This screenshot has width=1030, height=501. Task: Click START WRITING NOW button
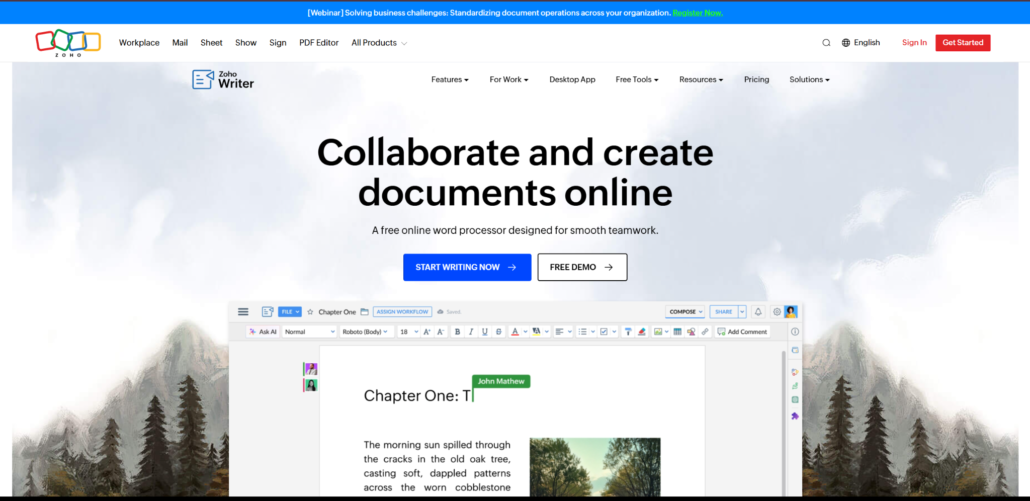click(x=467, y=267)
